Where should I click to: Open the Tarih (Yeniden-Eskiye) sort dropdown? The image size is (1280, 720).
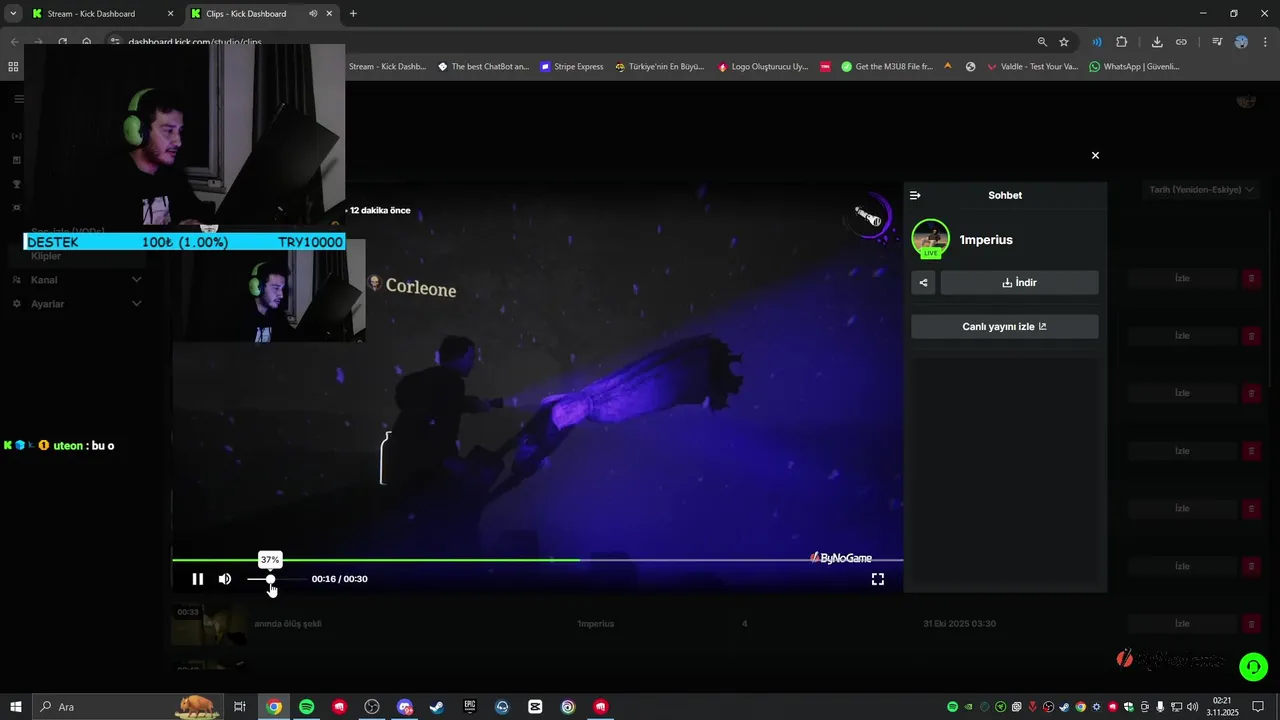(1200, 190)
